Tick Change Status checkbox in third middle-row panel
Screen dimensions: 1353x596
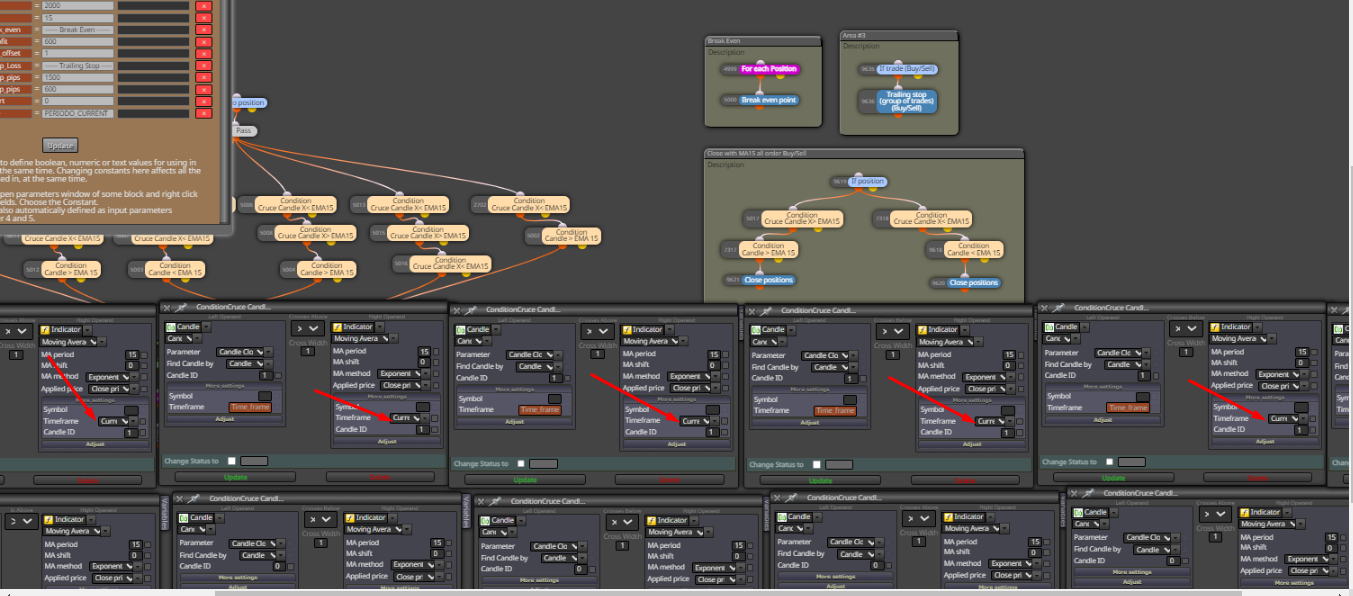point(817,464)
